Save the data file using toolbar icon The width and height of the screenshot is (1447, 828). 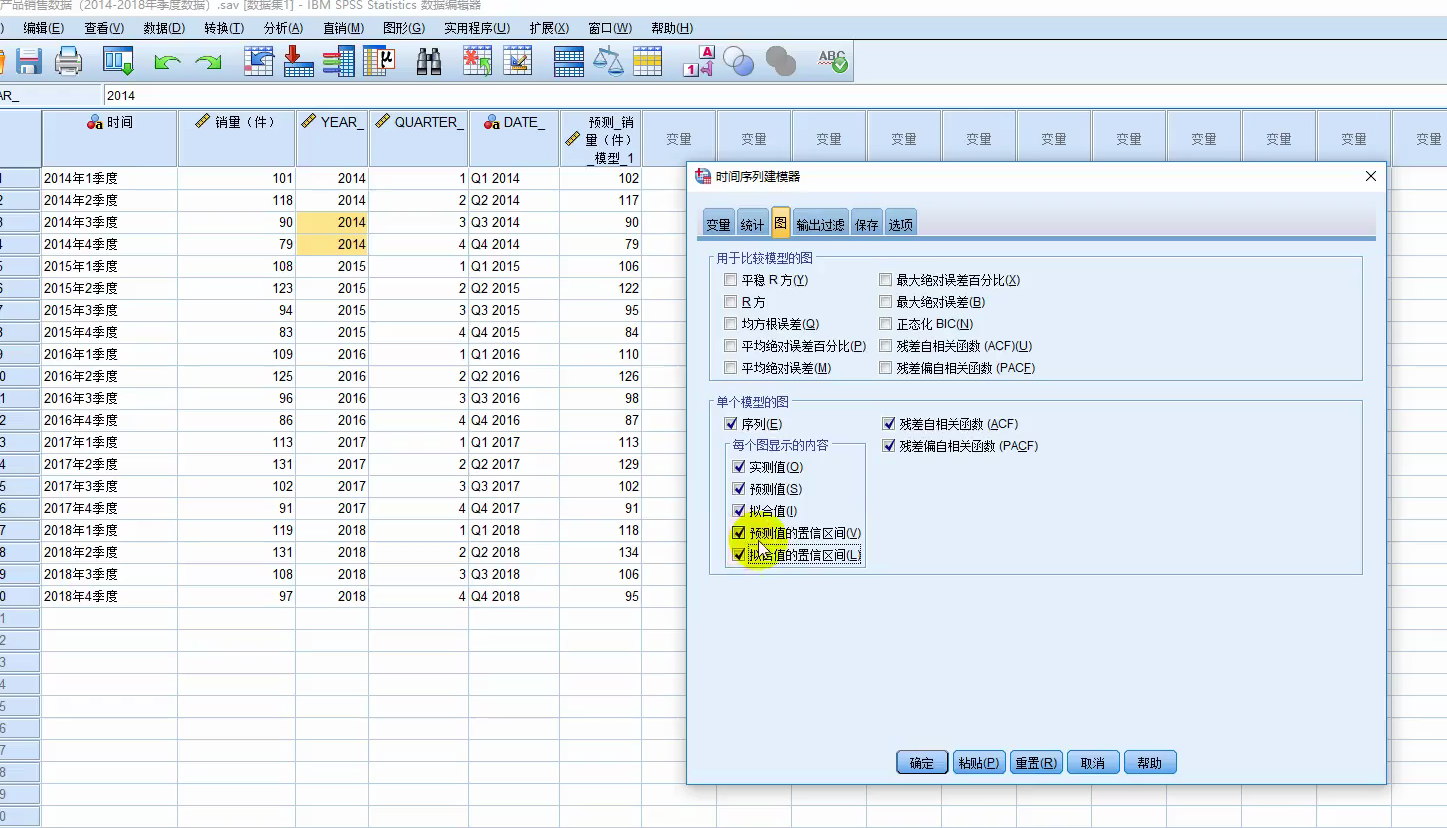(x=29, y=62)
